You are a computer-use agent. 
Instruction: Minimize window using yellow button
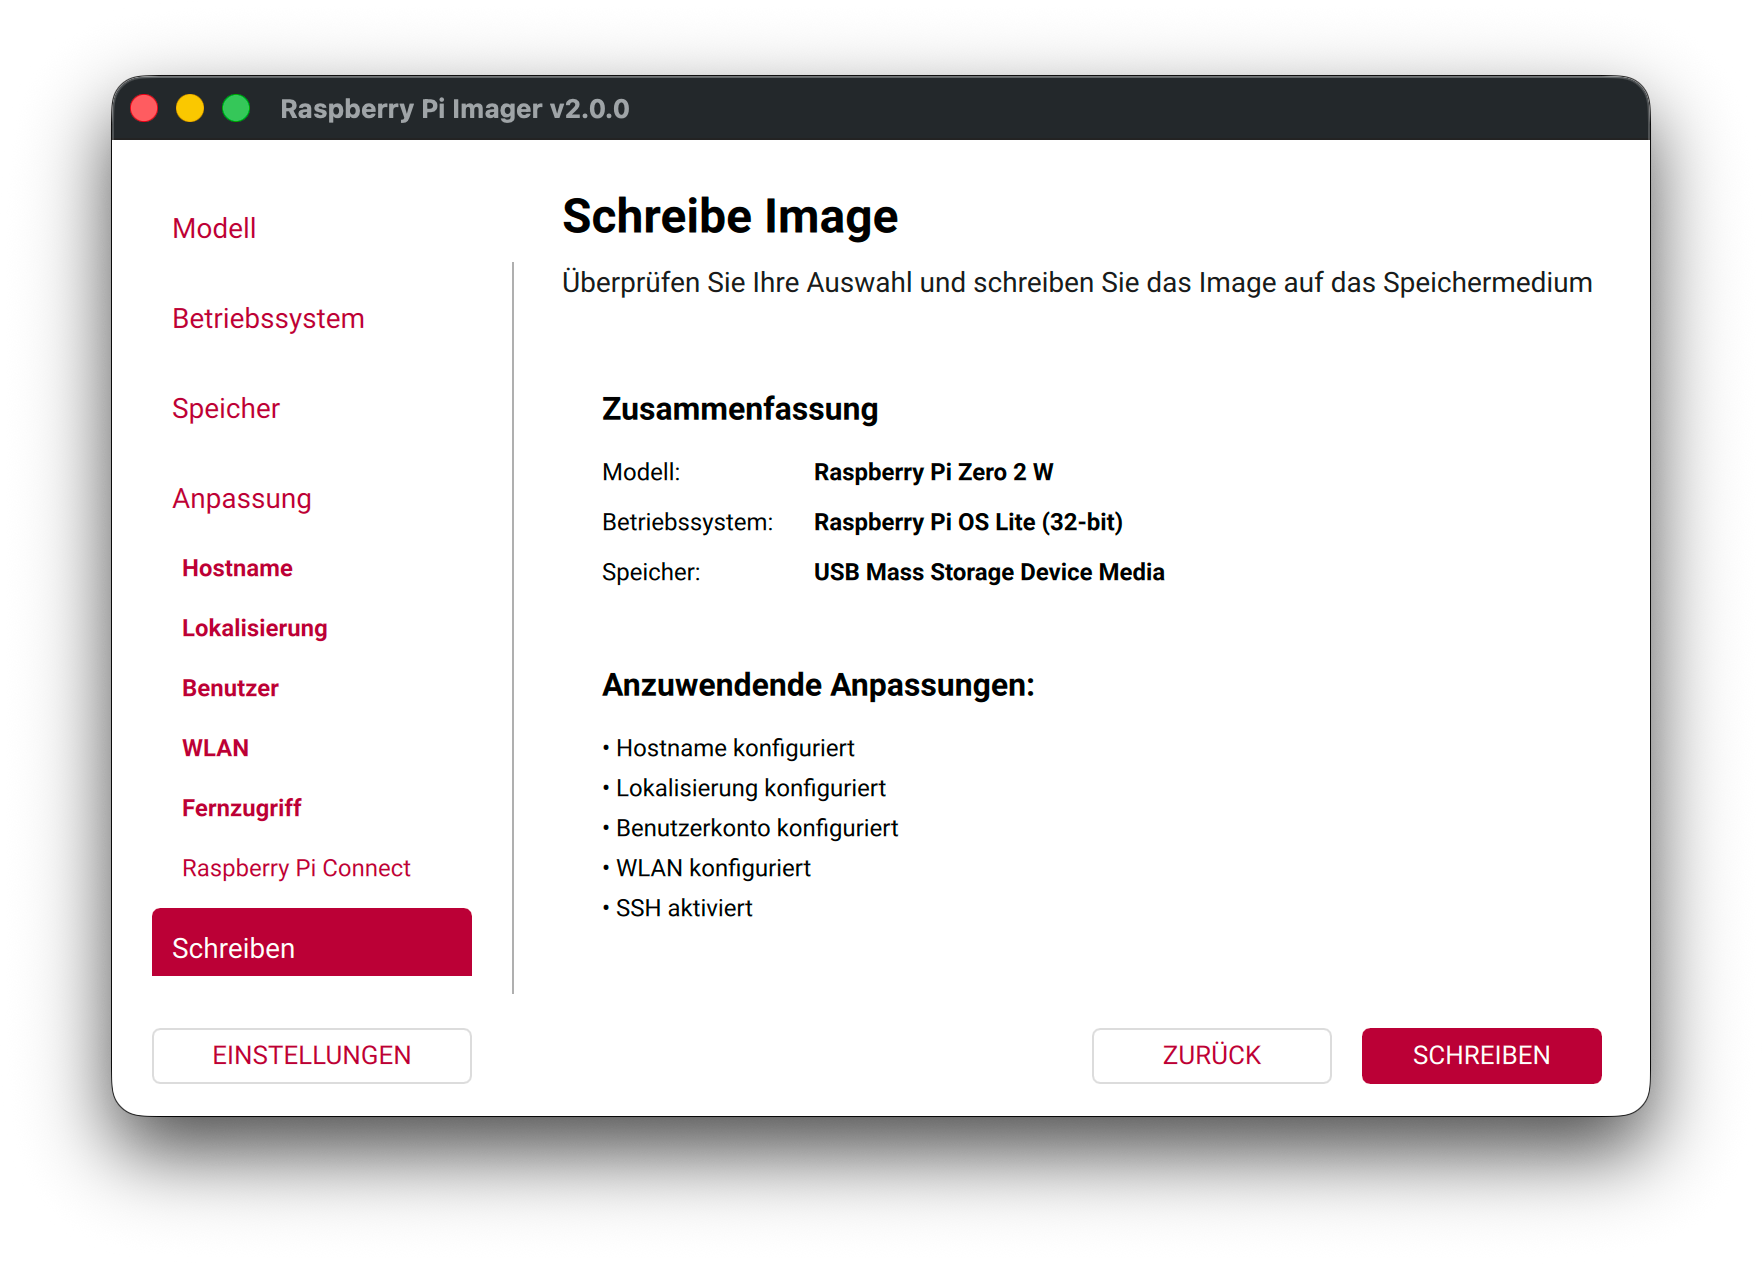[x=190, y=108]
